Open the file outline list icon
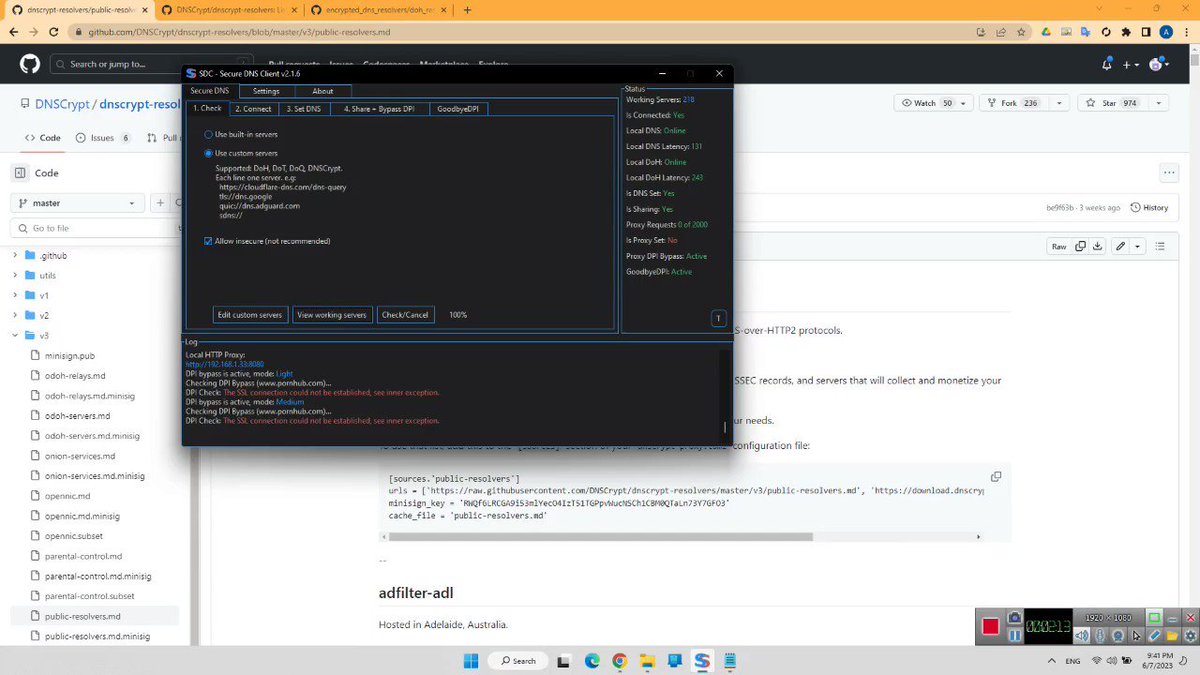1200x675 pixels. click(x=1160, y=246)
